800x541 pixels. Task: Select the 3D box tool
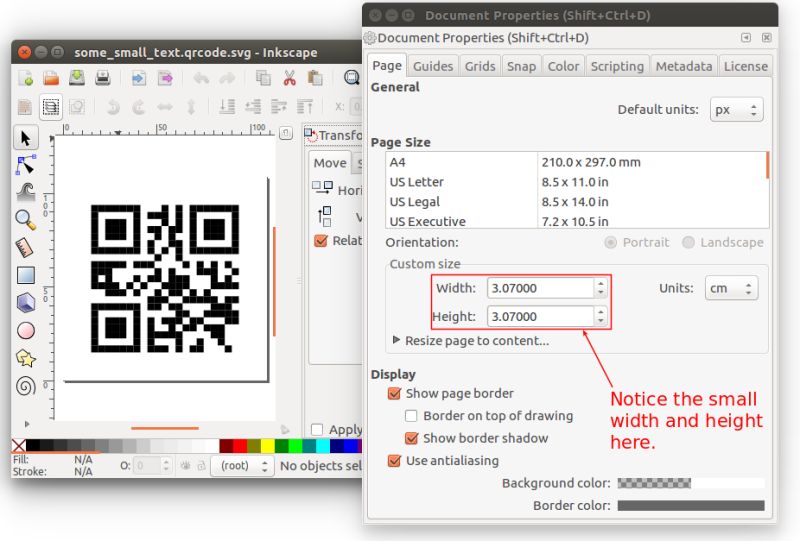(x=26, y=303)
